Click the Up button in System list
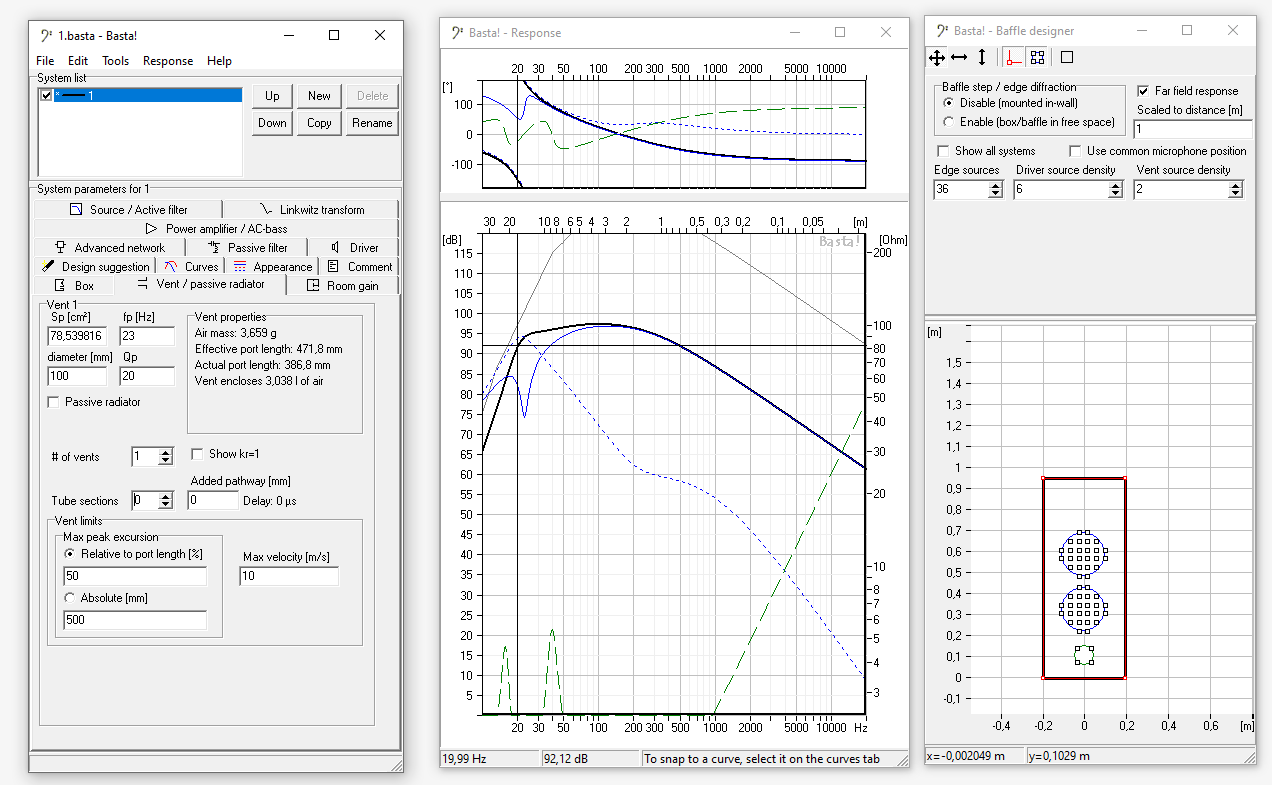This screenshot has width=1272, height=785. tap(272, 96)
